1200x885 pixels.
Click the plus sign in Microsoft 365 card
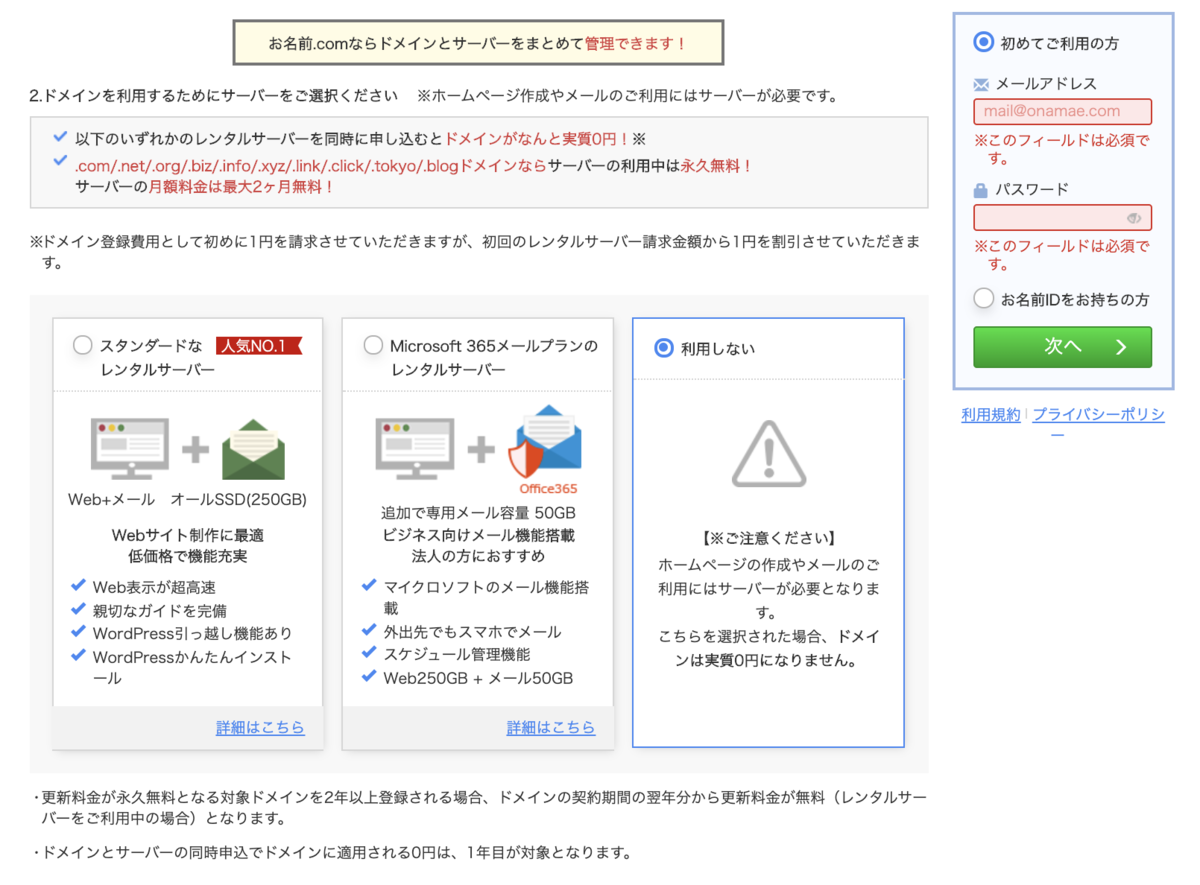[482, 449]
